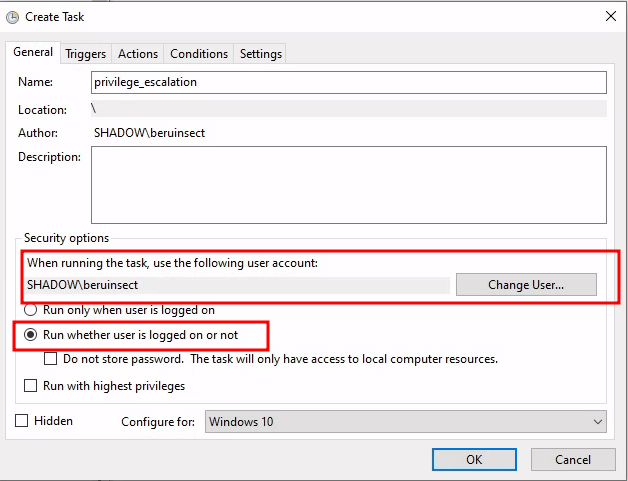Choose Run whether user is logged on or not

point(32,334)
